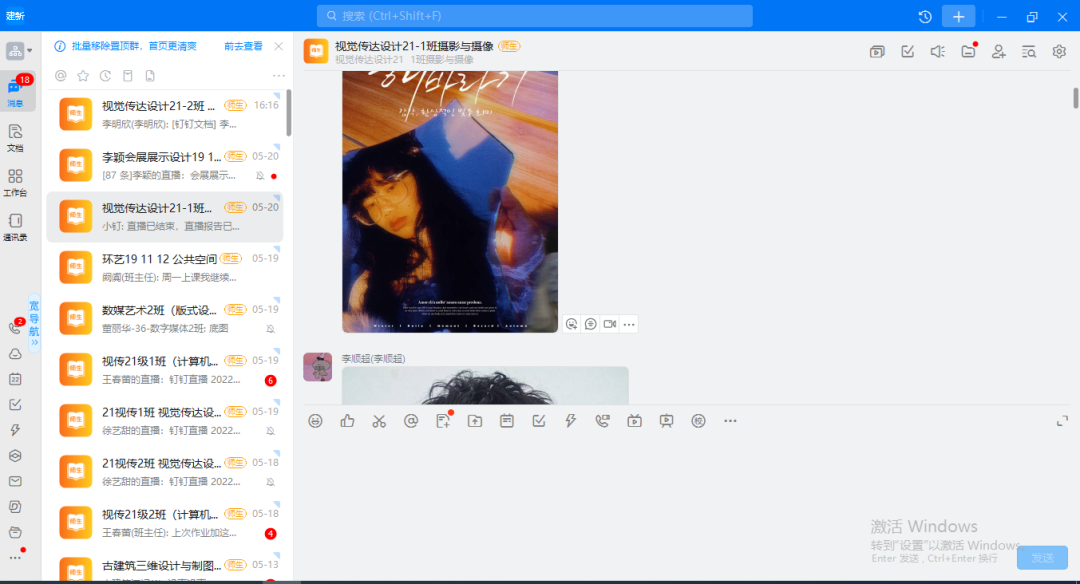The height and width of the screenshot is (584, 1080).
Task: Launch the live streaming tool
Action: pos(667,421)
